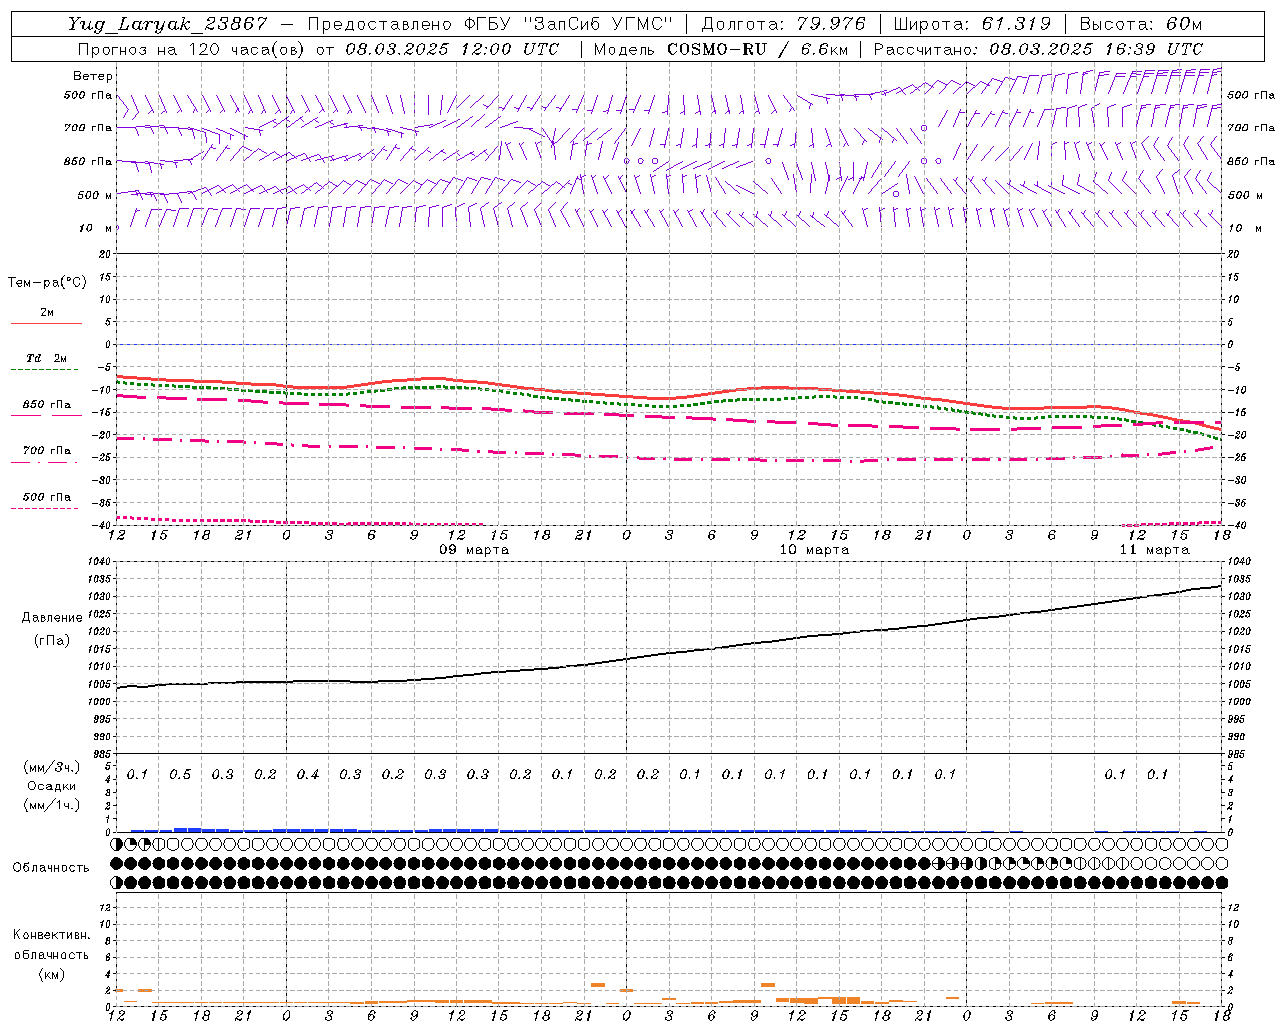Select the calculation time 08.03.2025 16:39 UTC

(1096, 49)
